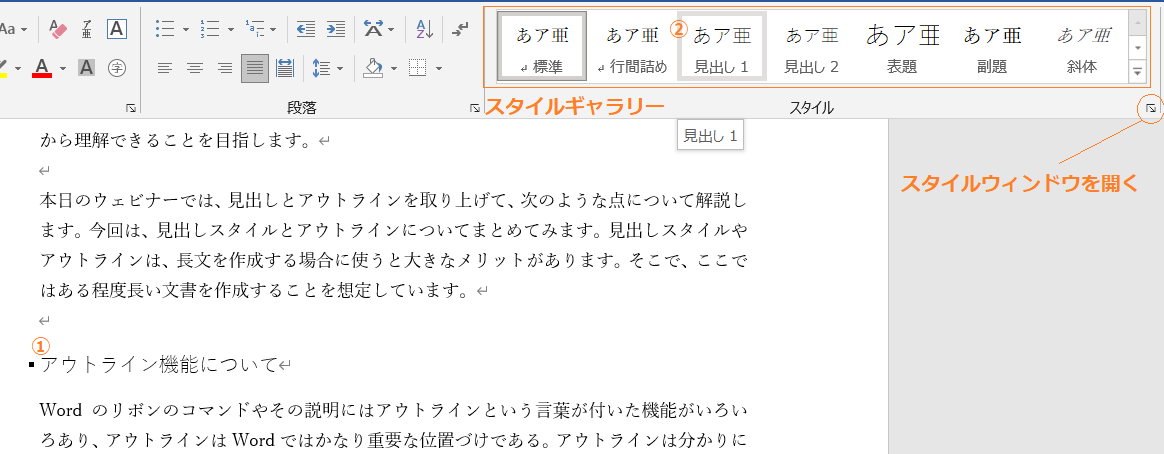Click the Distributed alignment icon
The image size is (1164, 454).
[x=285, y=68]
